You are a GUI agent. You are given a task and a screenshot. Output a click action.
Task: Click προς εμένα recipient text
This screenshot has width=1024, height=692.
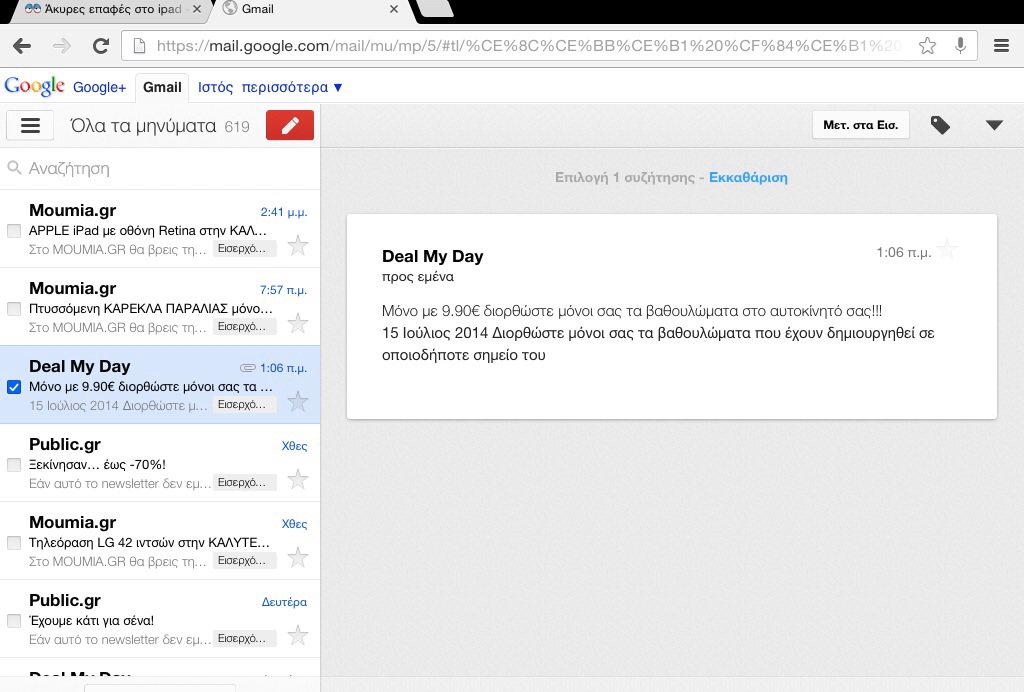pos(417,277)
